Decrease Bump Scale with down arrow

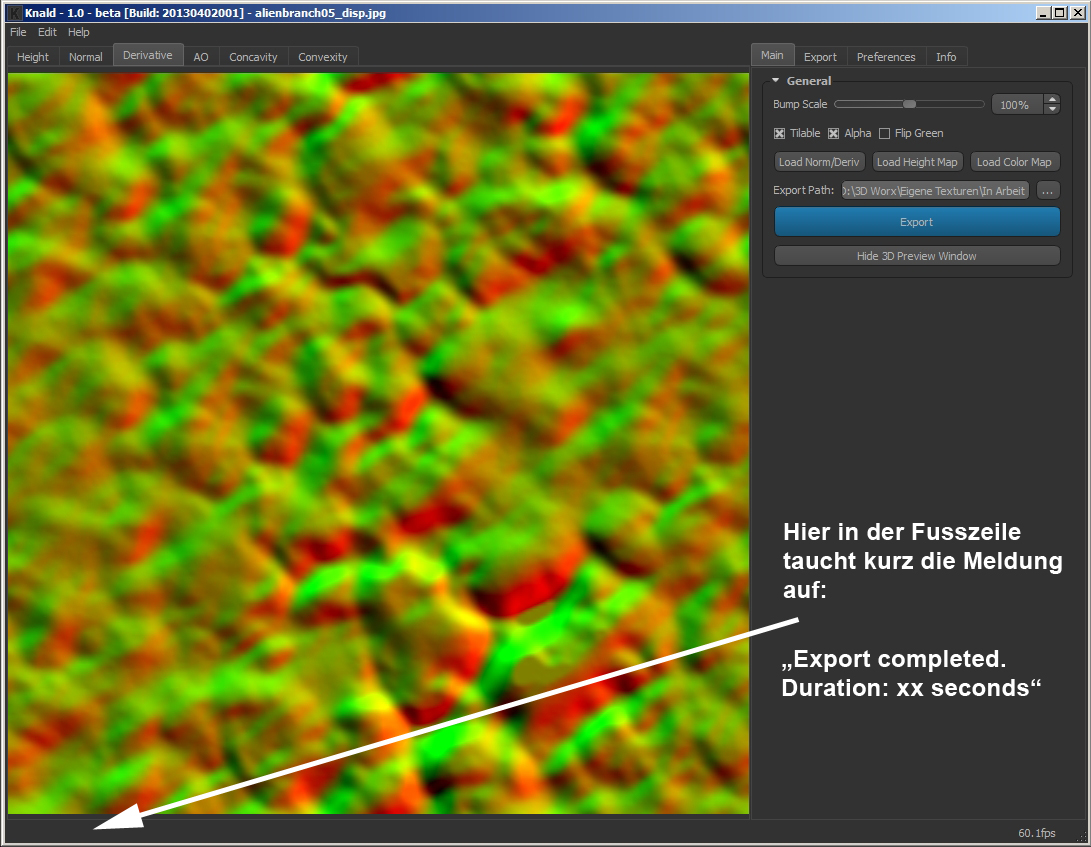tap(1052, 109)
